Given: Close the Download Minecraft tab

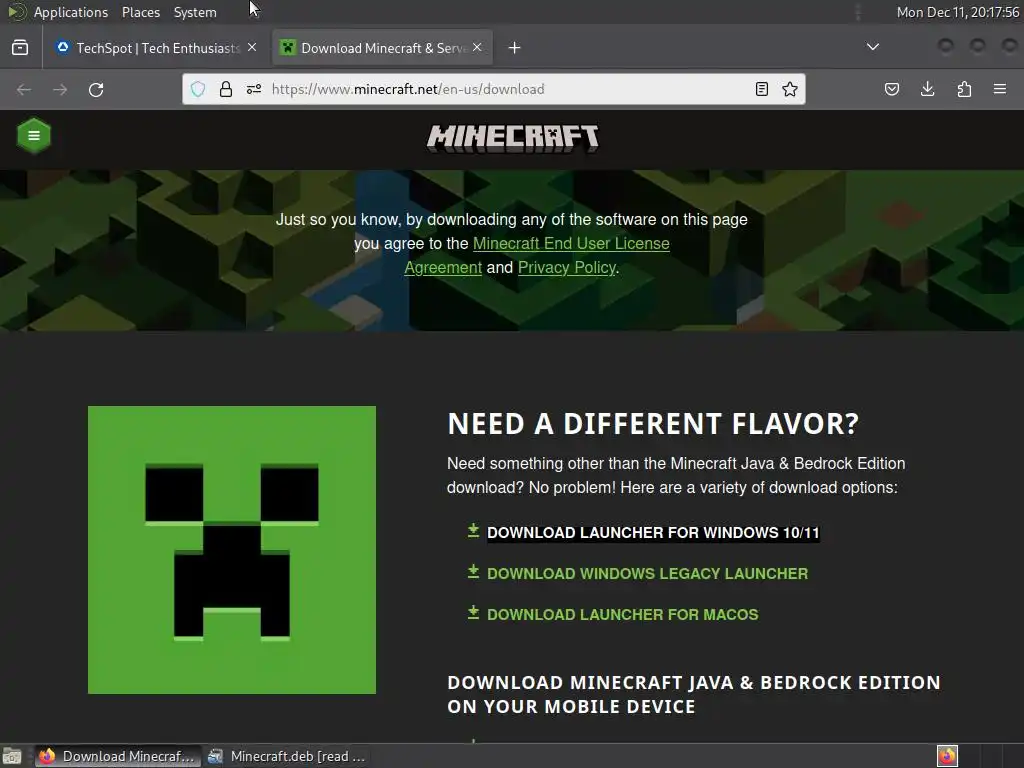Looking at the screenshot, I should click(x=477, y=48).
